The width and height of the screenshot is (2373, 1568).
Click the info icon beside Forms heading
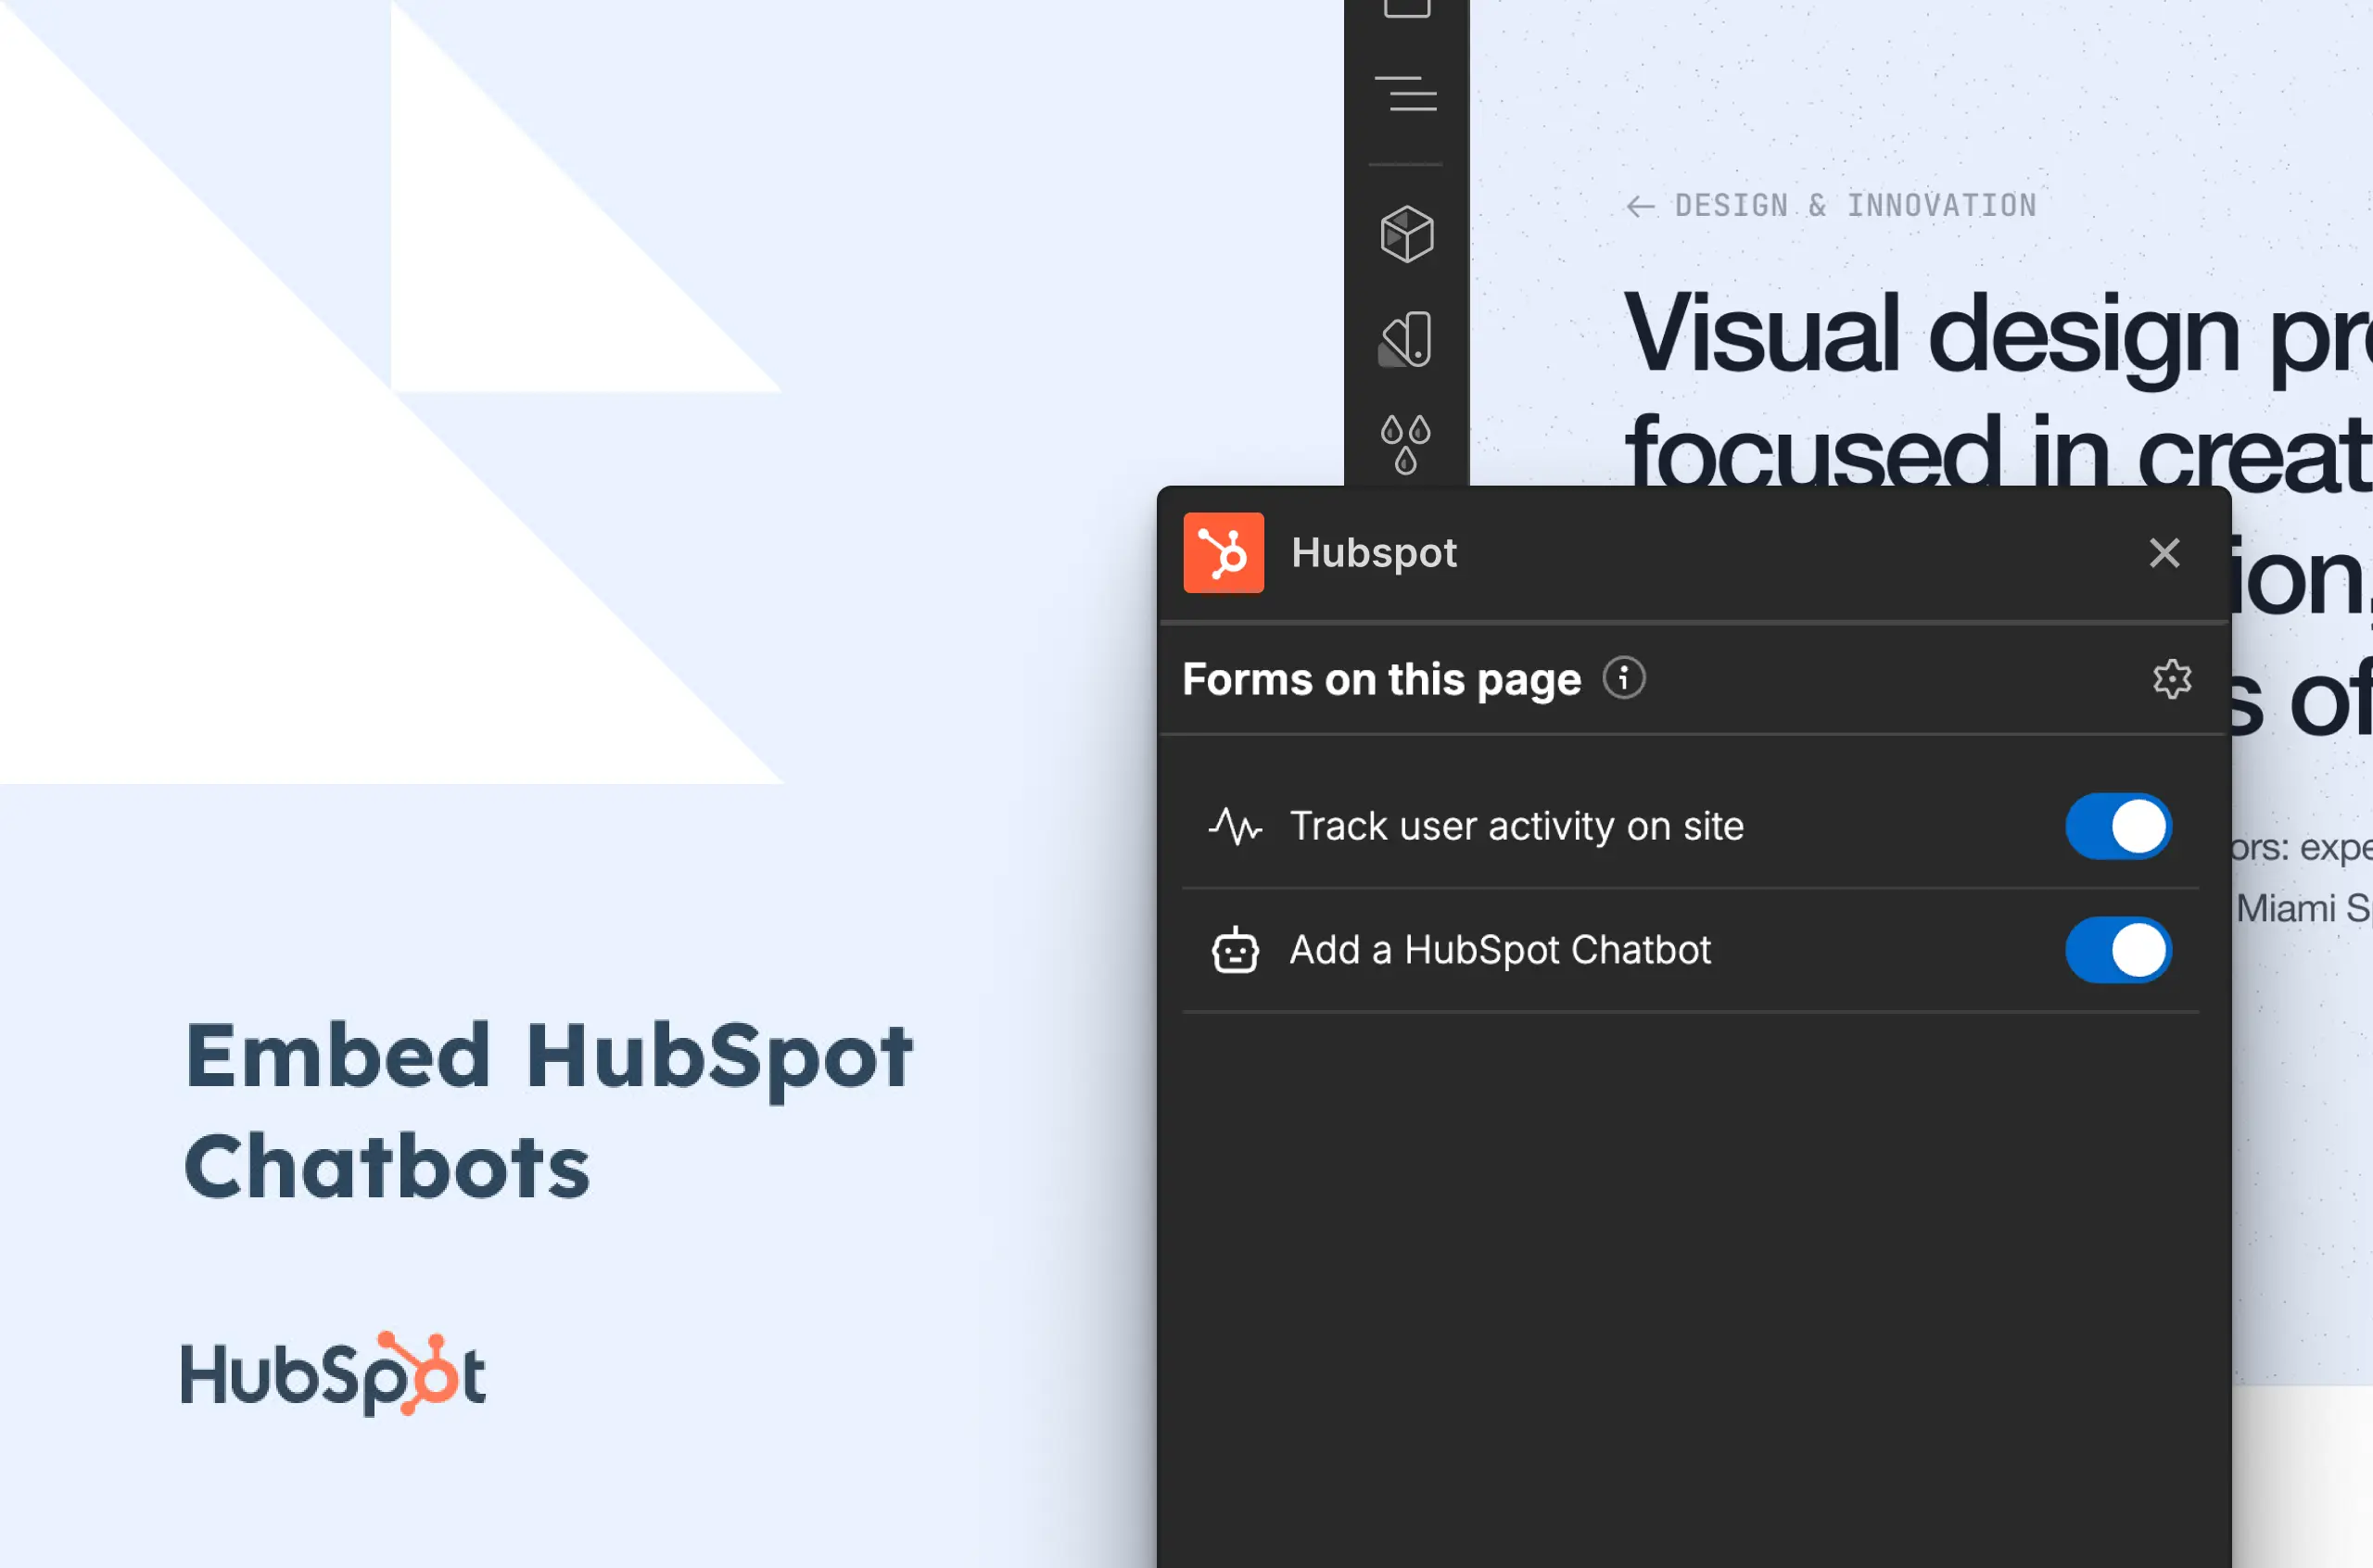pos(1623,679)
